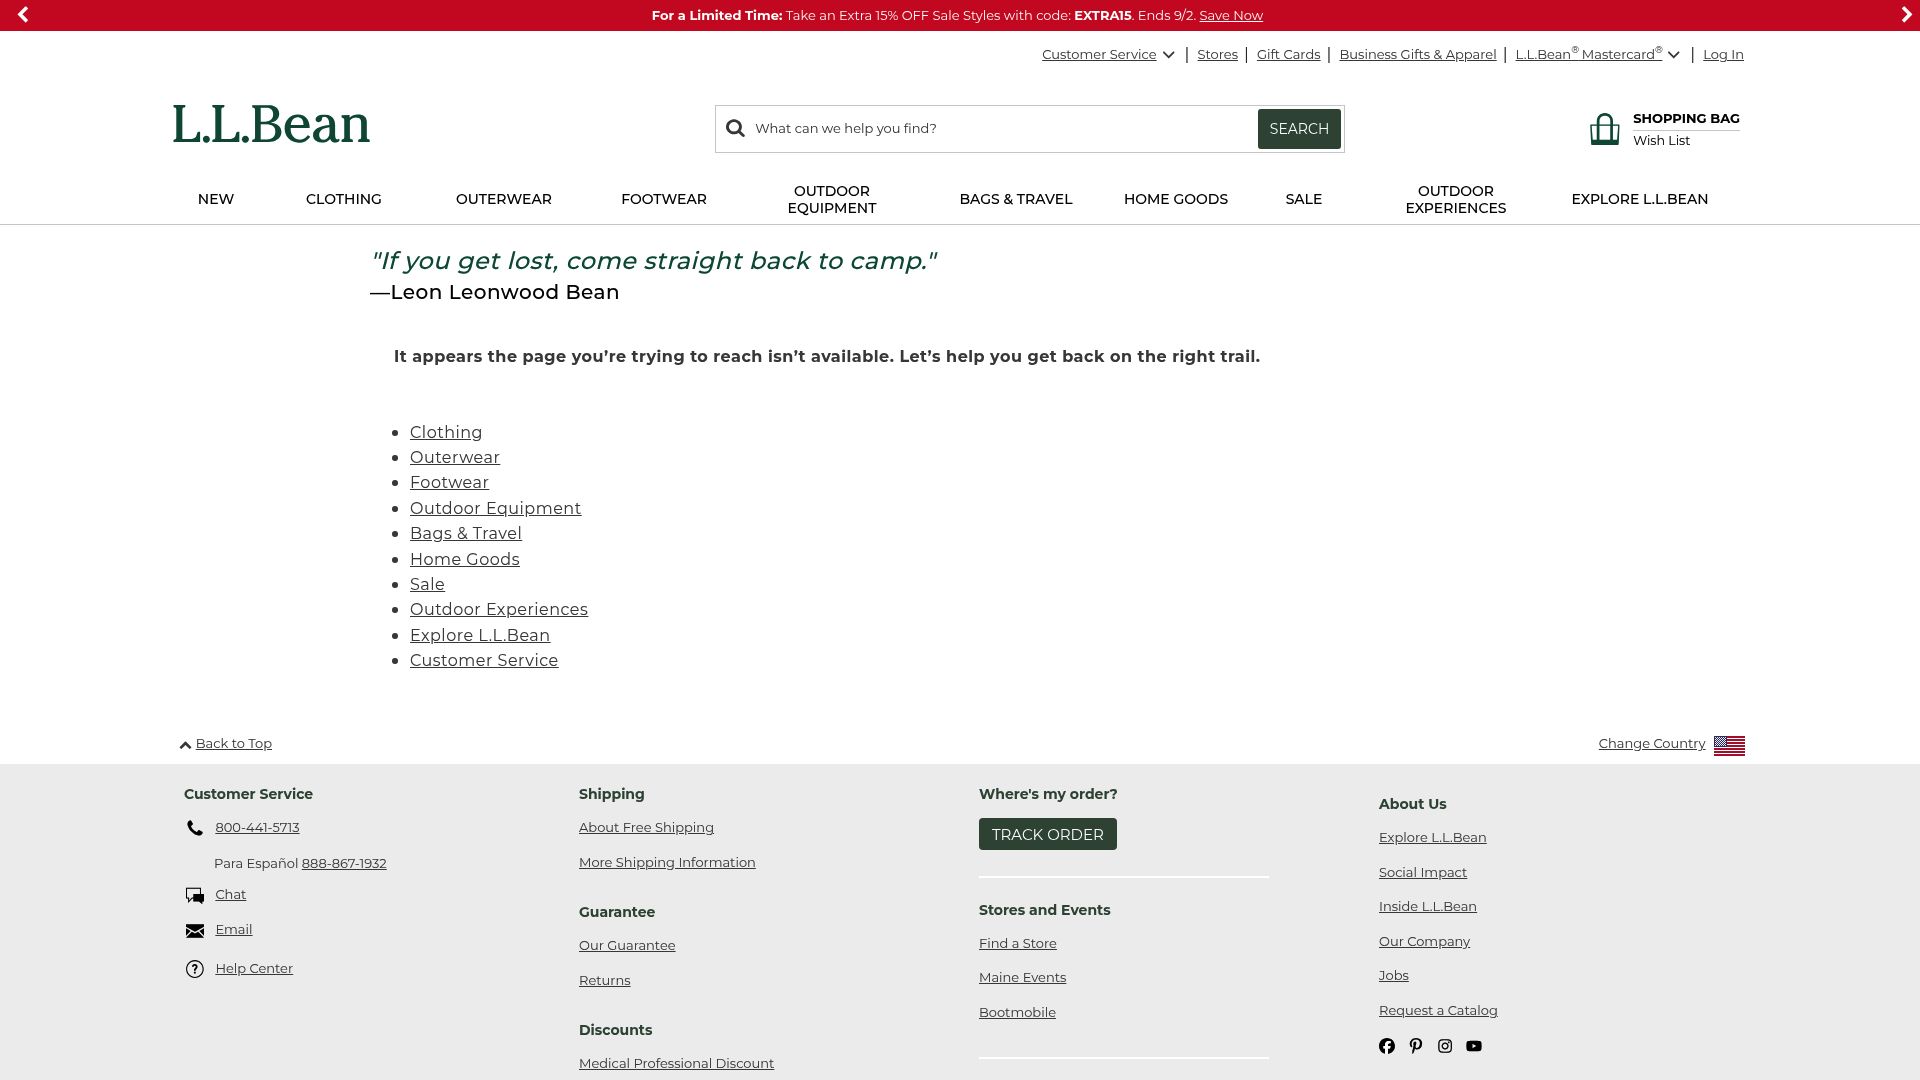Screen dimensions: 1920x1080
Task: Click the Back to Top link
Action: pyautogui.click(x=234, y=744)
